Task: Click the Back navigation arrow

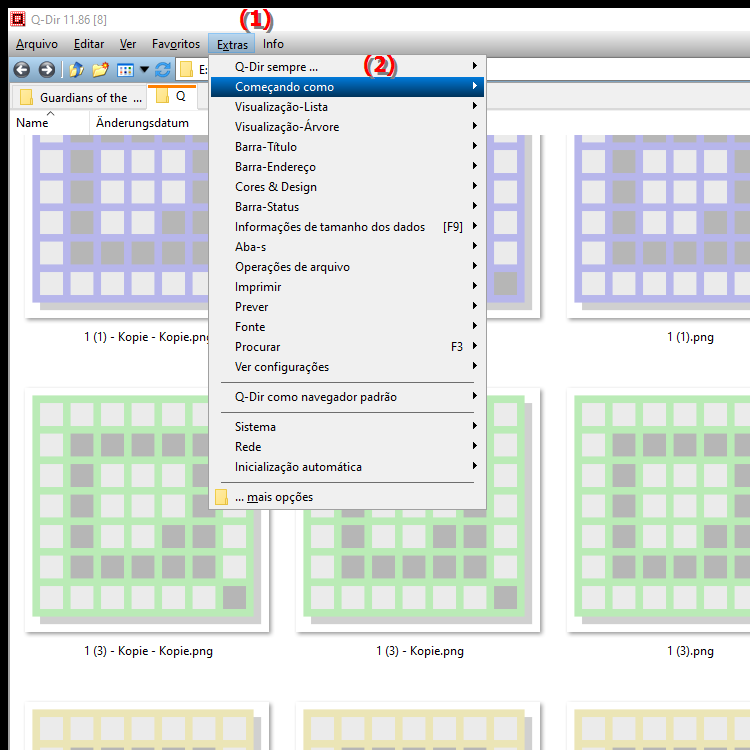Action: tap(22, 70)
